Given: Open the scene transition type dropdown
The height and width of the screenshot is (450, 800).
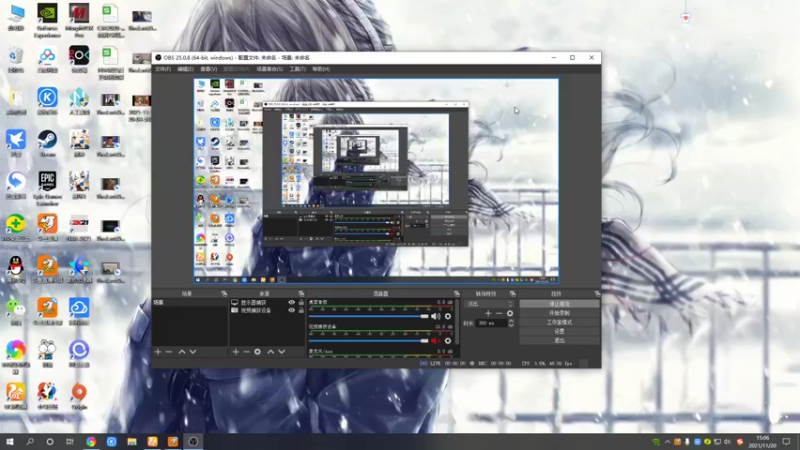Looking at the screenshot, I should point(489,304).
